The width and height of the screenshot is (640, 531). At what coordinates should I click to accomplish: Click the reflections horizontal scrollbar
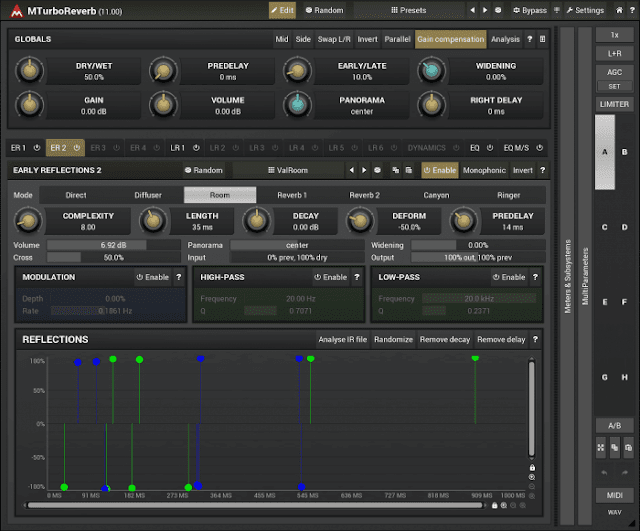point(255,505)
